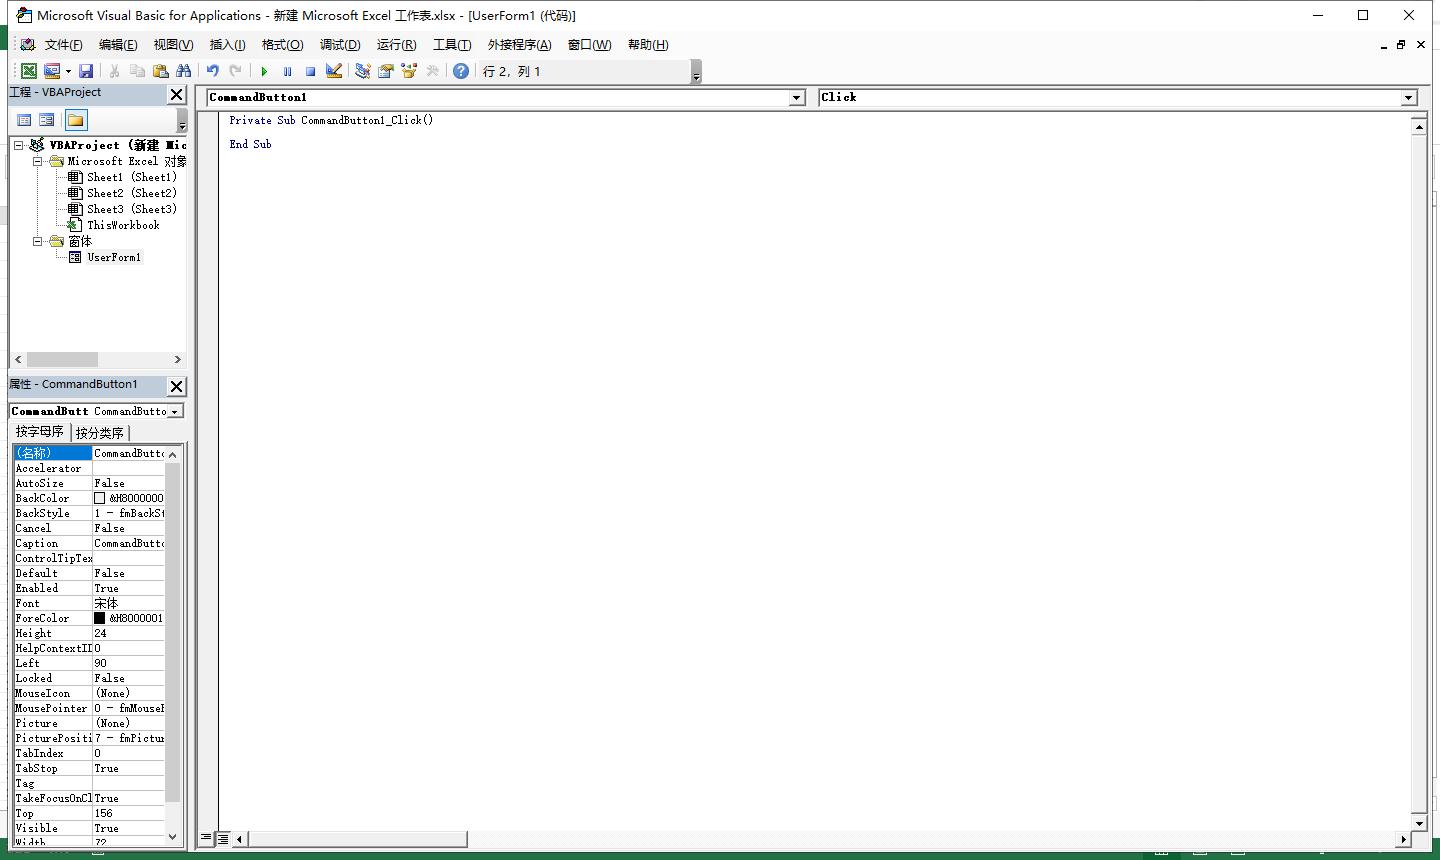Open Project Explorer from the toolbar
1440x860 pixels.
coord(362,71)
